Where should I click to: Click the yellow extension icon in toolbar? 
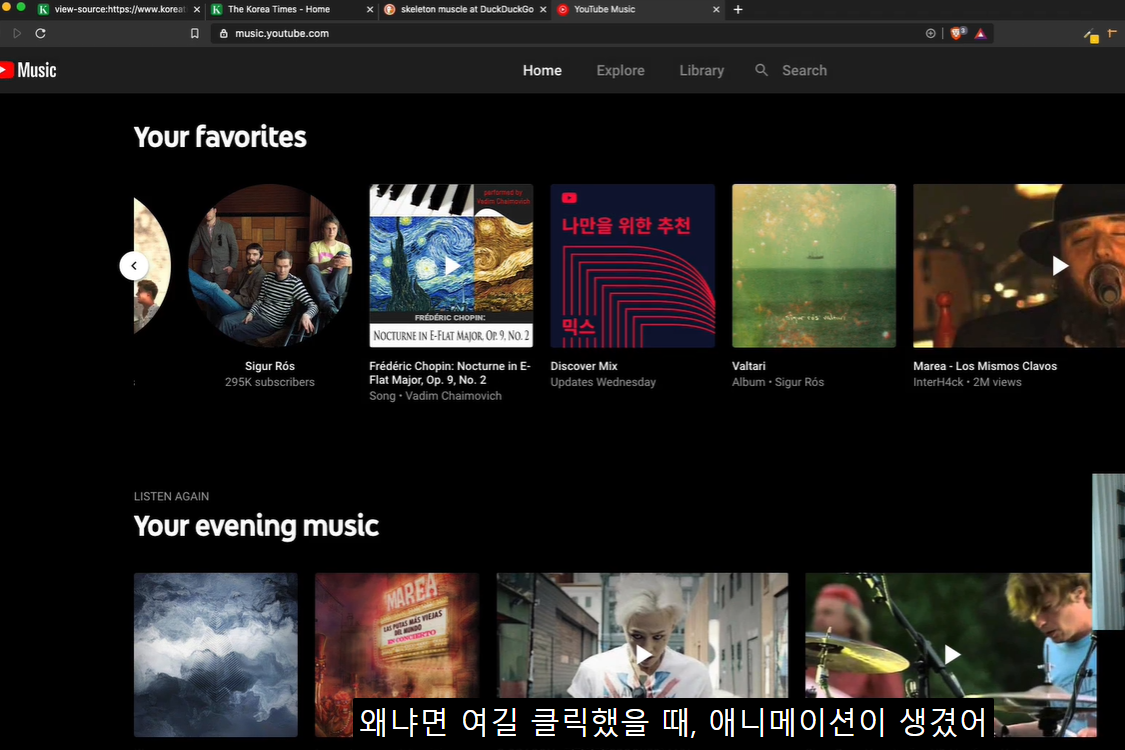[1091, 36]
